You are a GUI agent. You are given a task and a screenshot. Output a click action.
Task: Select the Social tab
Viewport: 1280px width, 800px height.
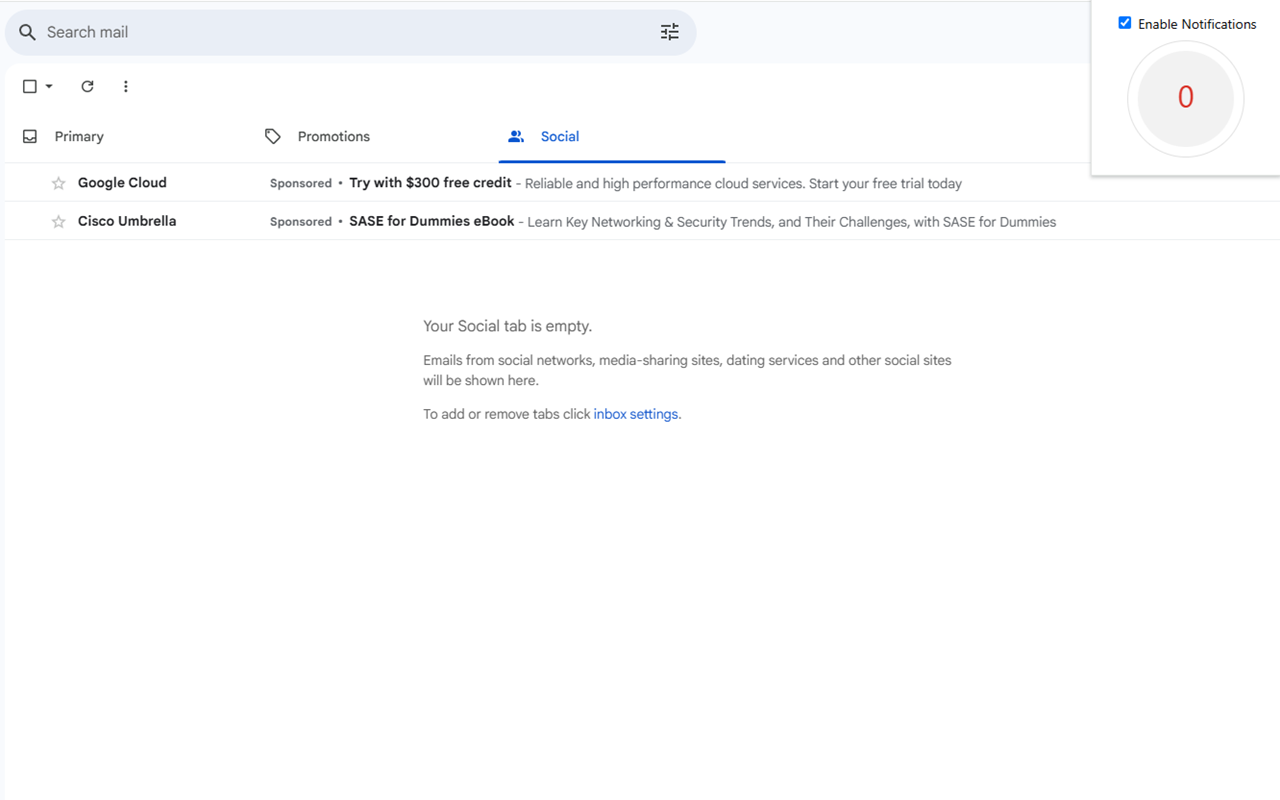pyautogui.click(x=559, y=136)
